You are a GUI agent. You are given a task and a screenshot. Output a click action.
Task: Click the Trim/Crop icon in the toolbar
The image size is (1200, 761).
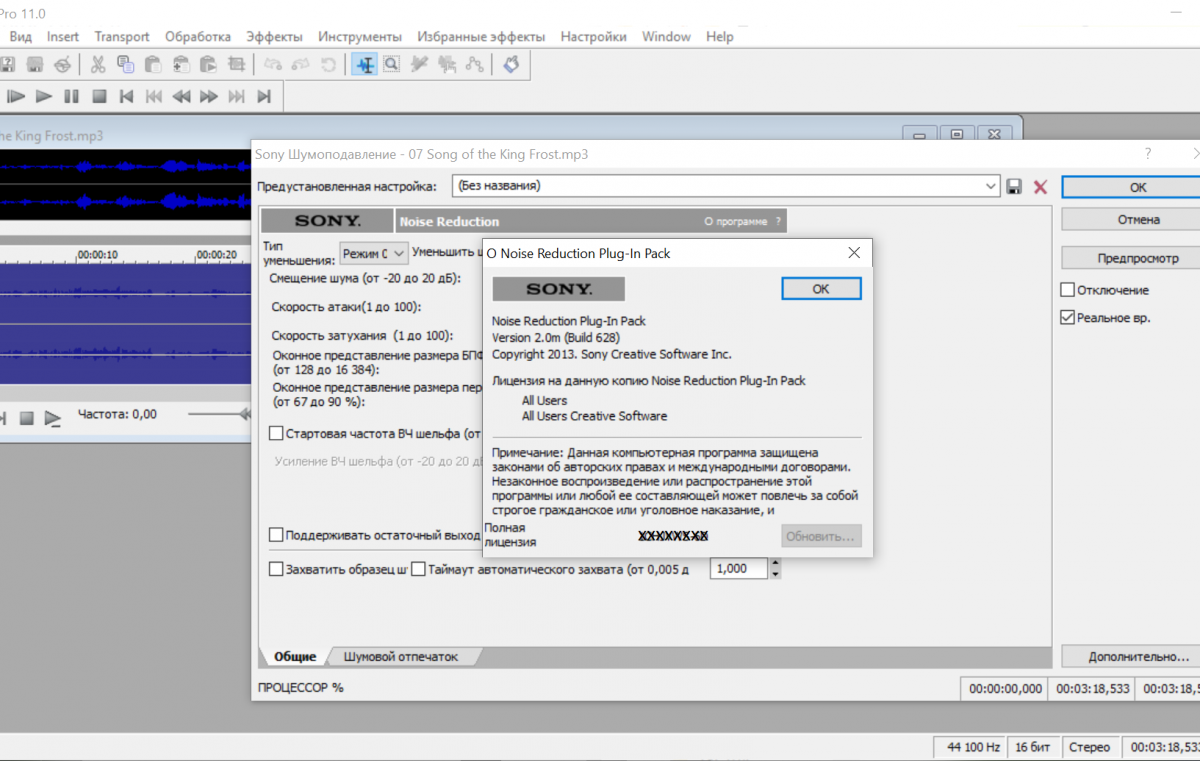(236, 65)
